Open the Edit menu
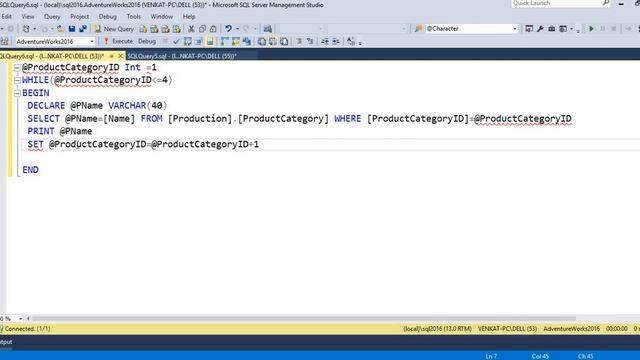Image resolution: width=640 pixels, height=360 pixels. point(7,16)
